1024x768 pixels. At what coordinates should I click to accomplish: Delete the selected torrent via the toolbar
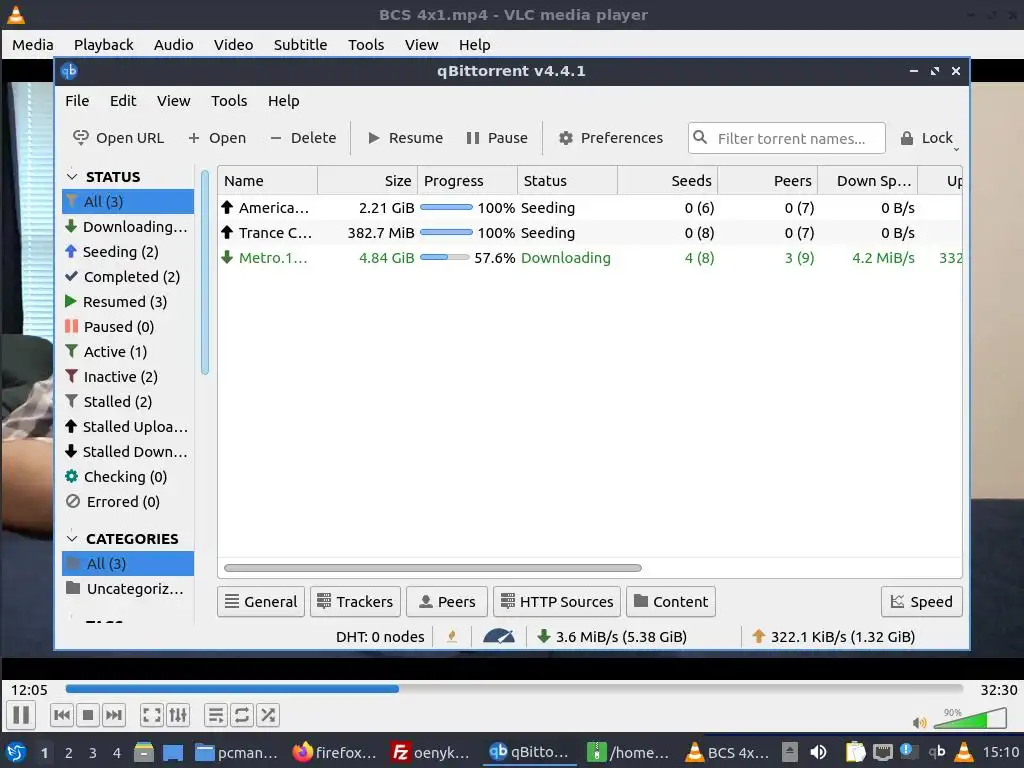pyautogui.click(x=304, y=138)
